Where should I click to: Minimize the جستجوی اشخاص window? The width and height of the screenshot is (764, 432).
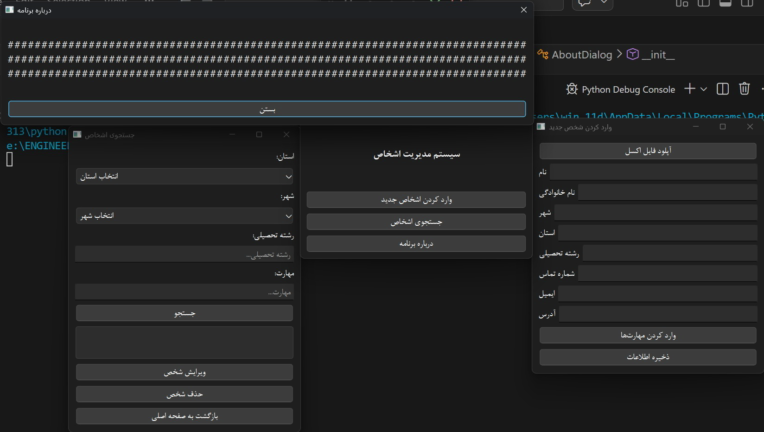click(232, 134)
